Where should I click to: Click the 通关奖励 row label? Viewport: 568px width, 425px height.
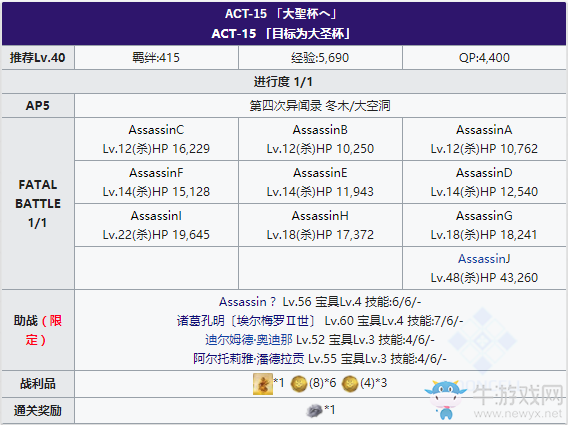pos(38,411)
